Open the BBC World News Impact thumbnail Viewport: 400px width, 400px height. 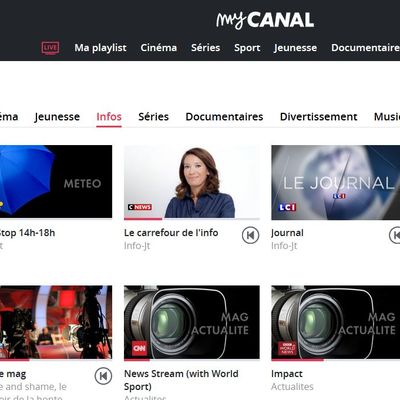336,322
